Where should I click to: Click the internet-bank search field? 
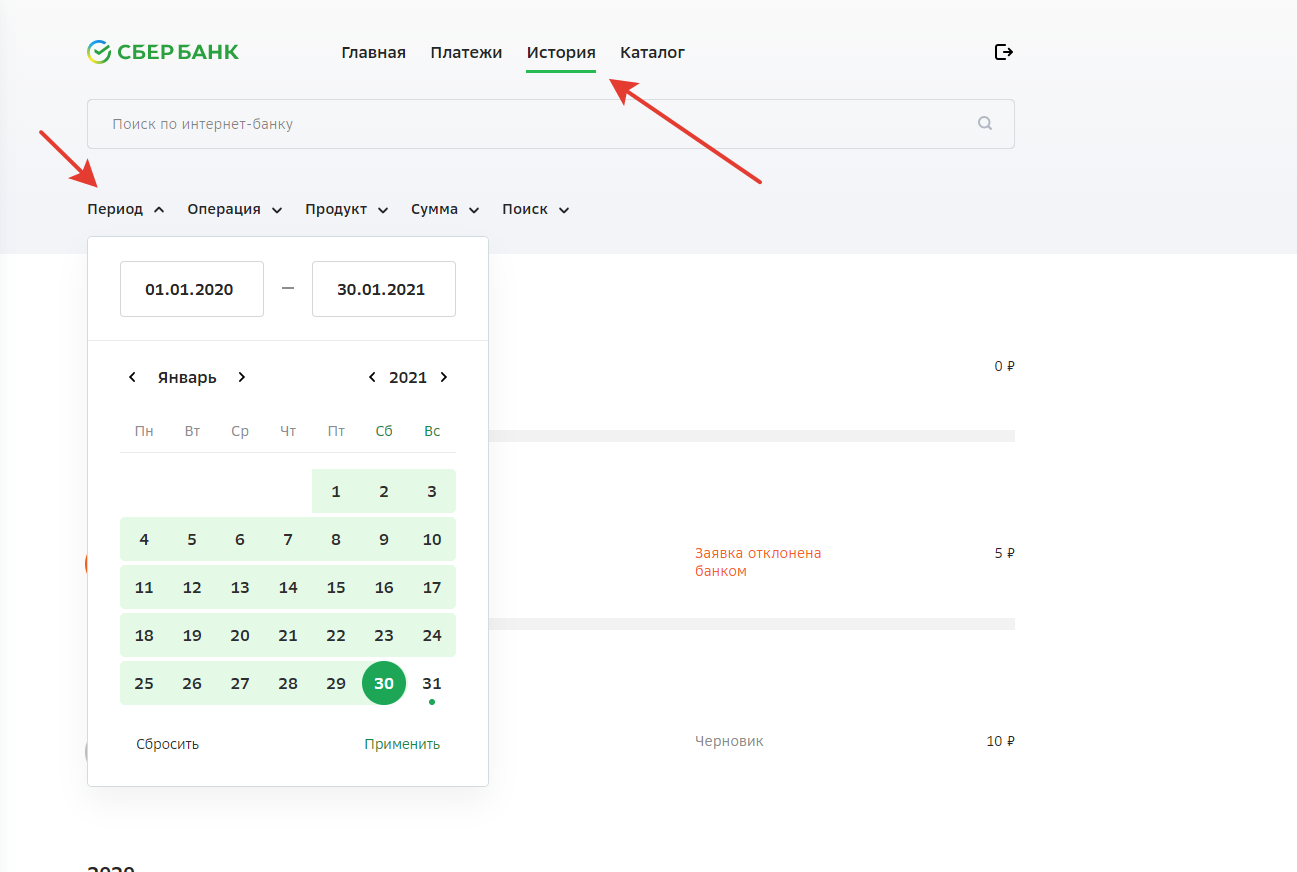pos(551,124)
